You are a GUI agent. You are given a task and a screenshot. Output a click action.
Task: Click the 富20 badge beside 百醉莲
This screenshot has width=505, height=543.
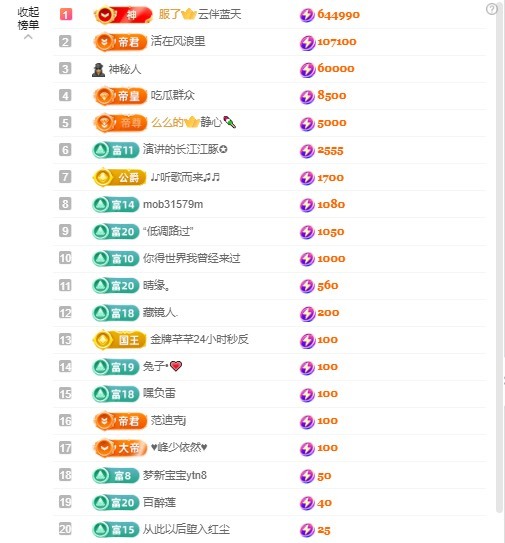pyautogui.click(x=116, y=502)
